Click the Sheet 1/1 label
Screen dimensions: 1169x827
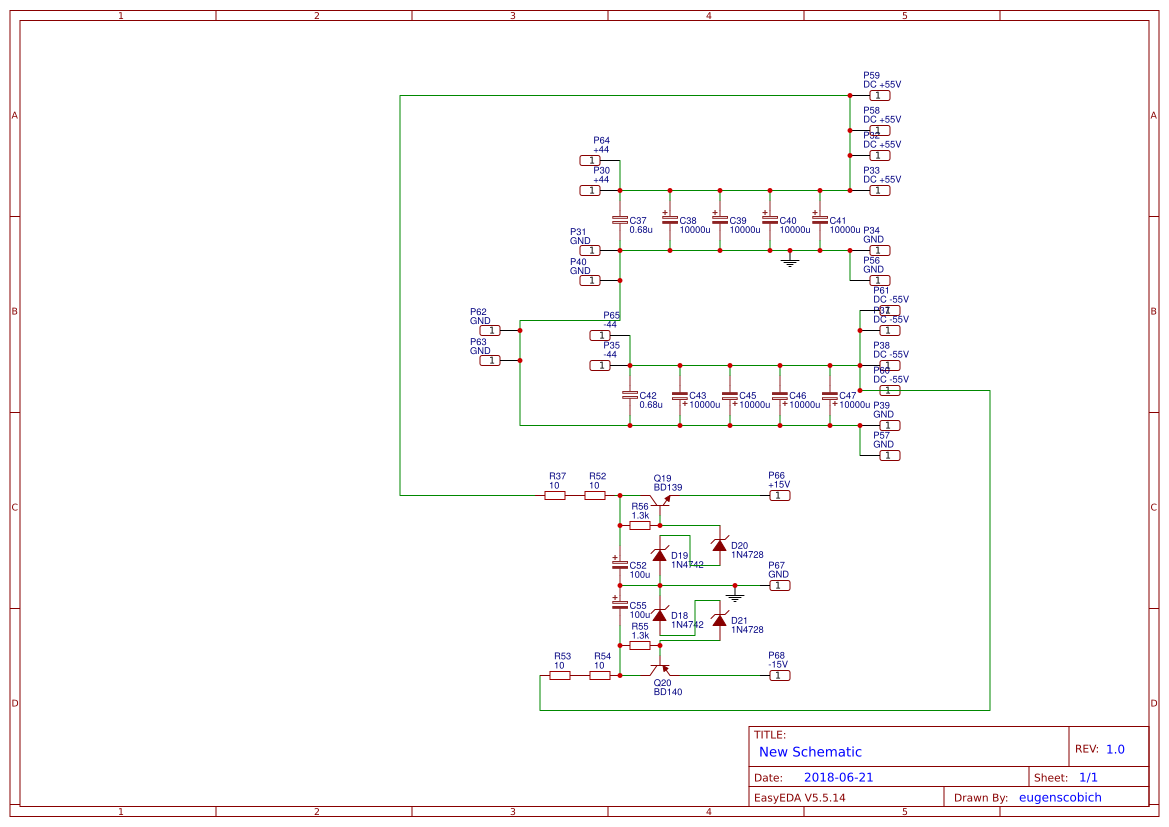(x=1090, y=776)
